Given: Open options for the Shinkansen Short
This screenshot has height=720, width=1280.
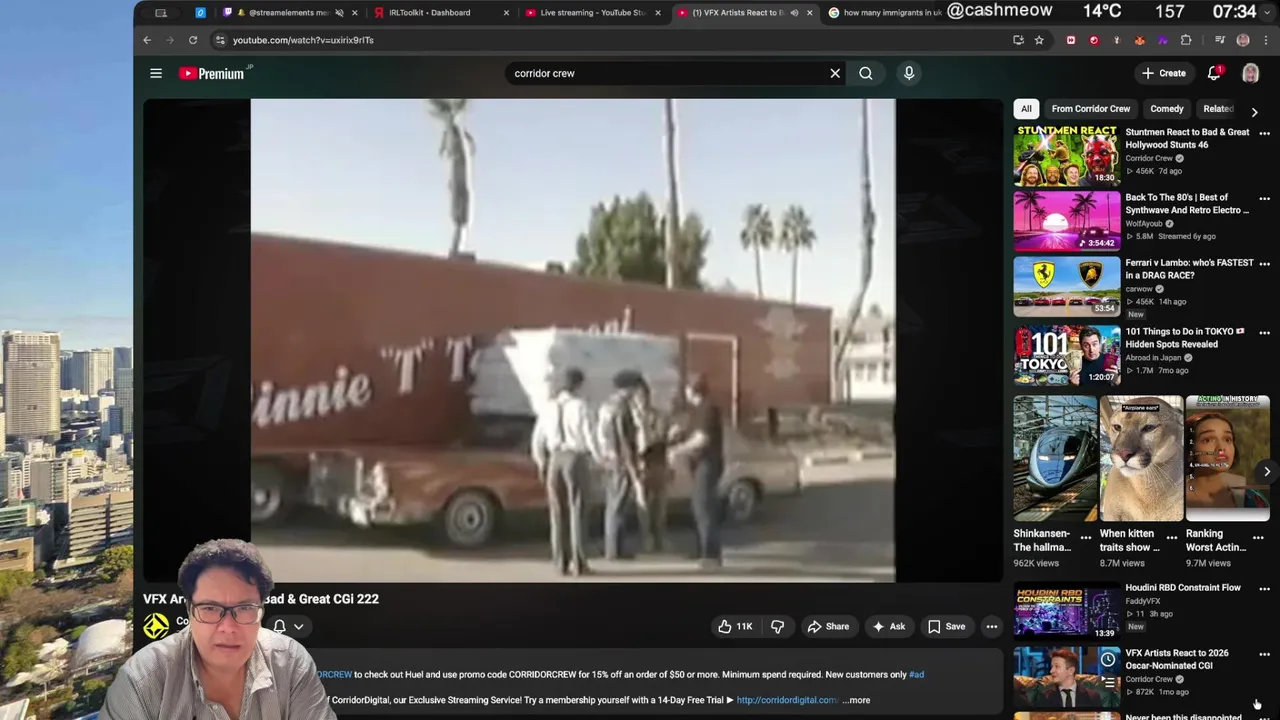Looking at the screenshot, I should (x=1086, y=537).
